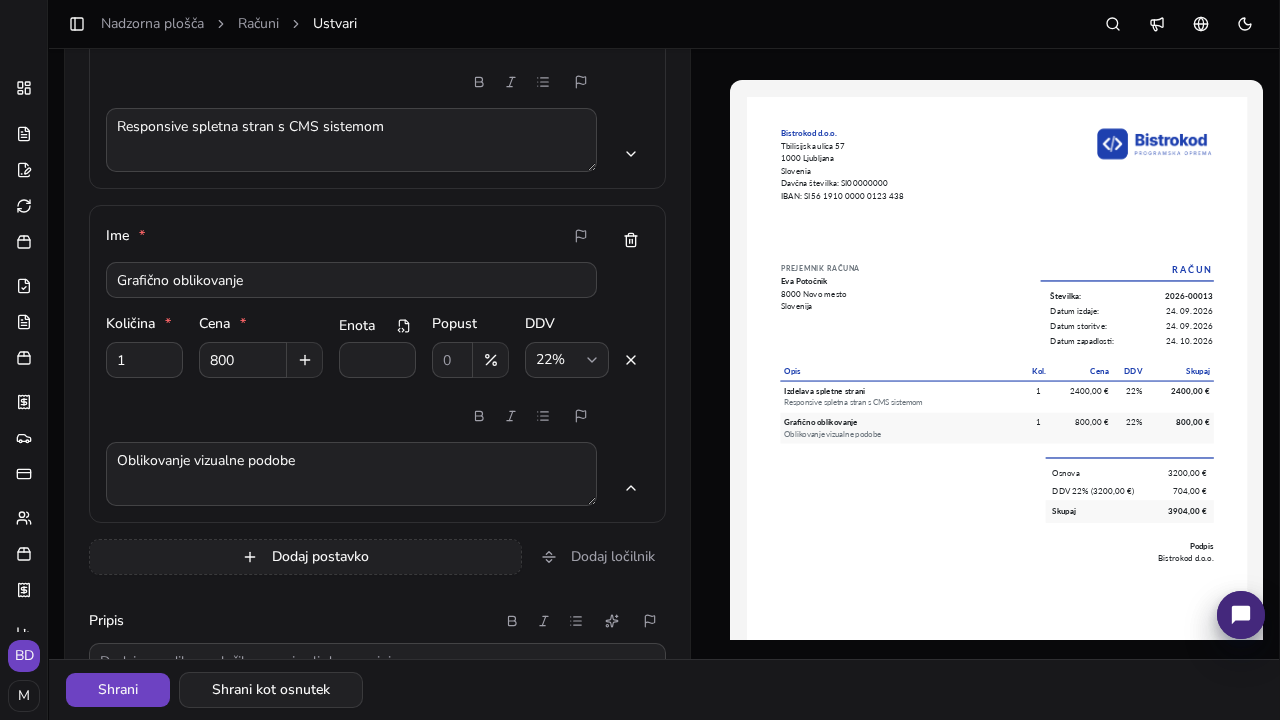Open the recurring sync arrows sidebar icon

tap(24, 206)
